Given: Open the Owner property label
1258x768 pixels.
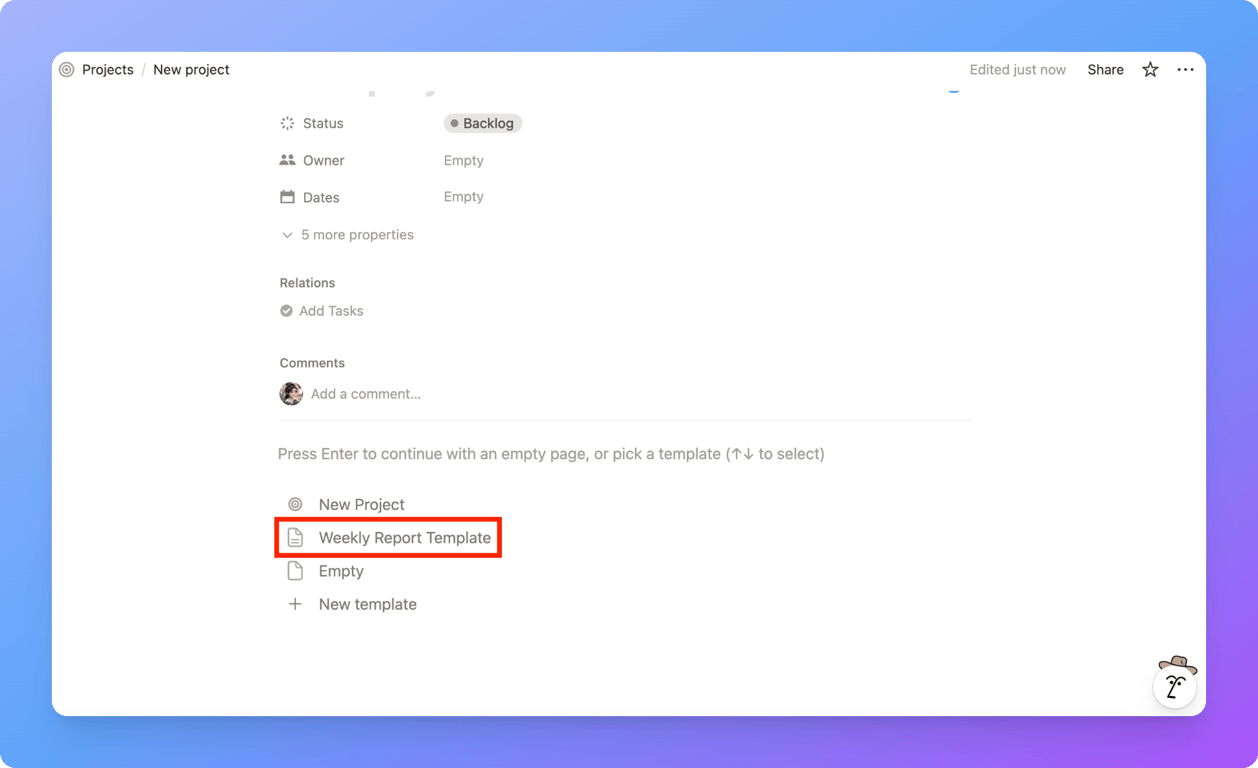Looking at the screenshot, I should (323, 160).
